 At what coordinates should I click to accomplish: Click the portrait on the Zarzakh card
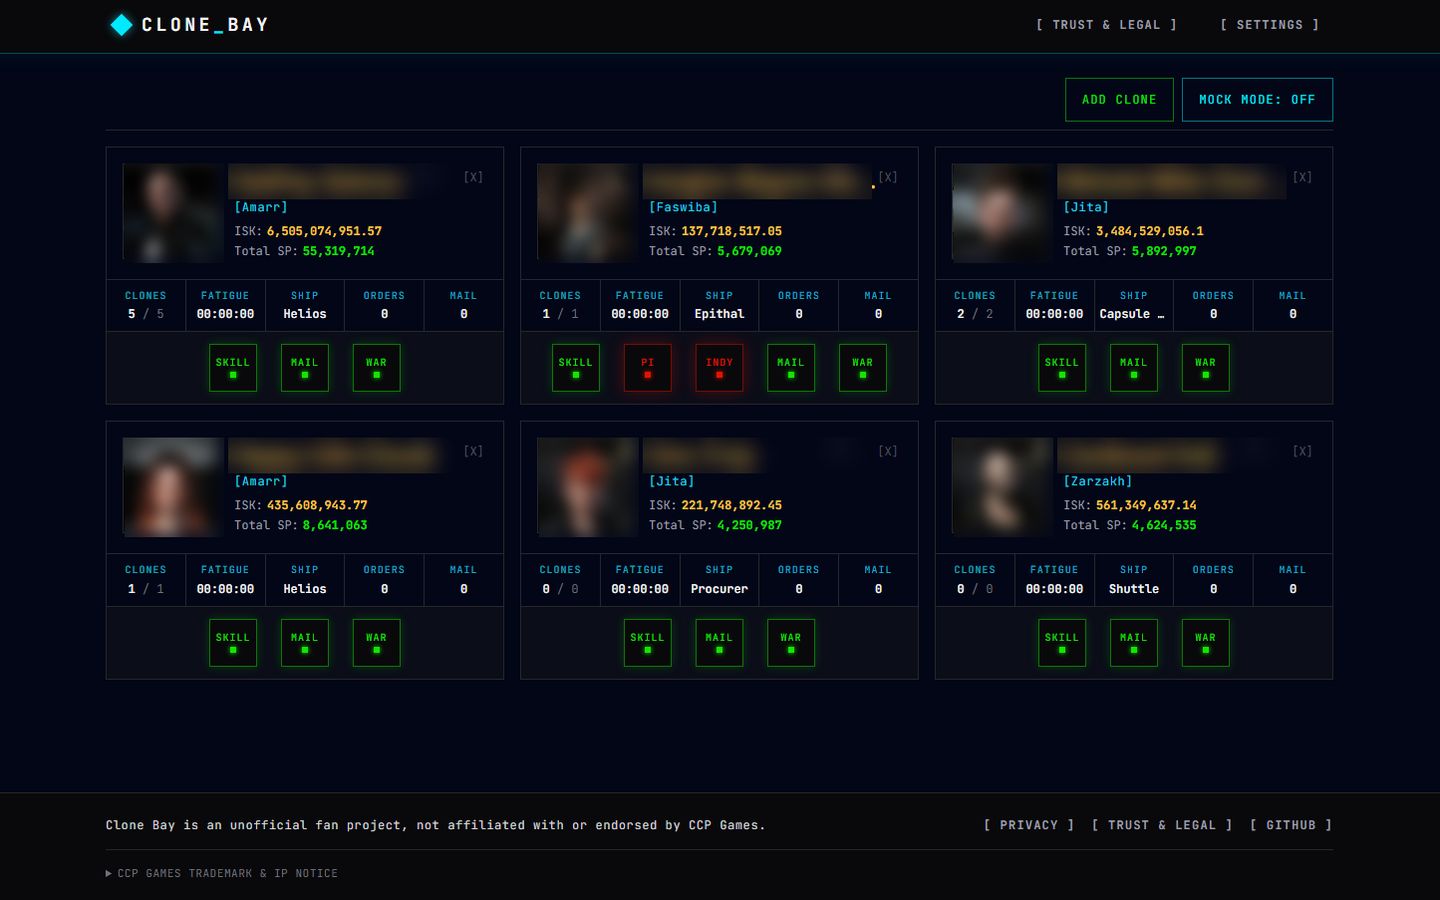pyautogui.click(x=1002, y=487)
